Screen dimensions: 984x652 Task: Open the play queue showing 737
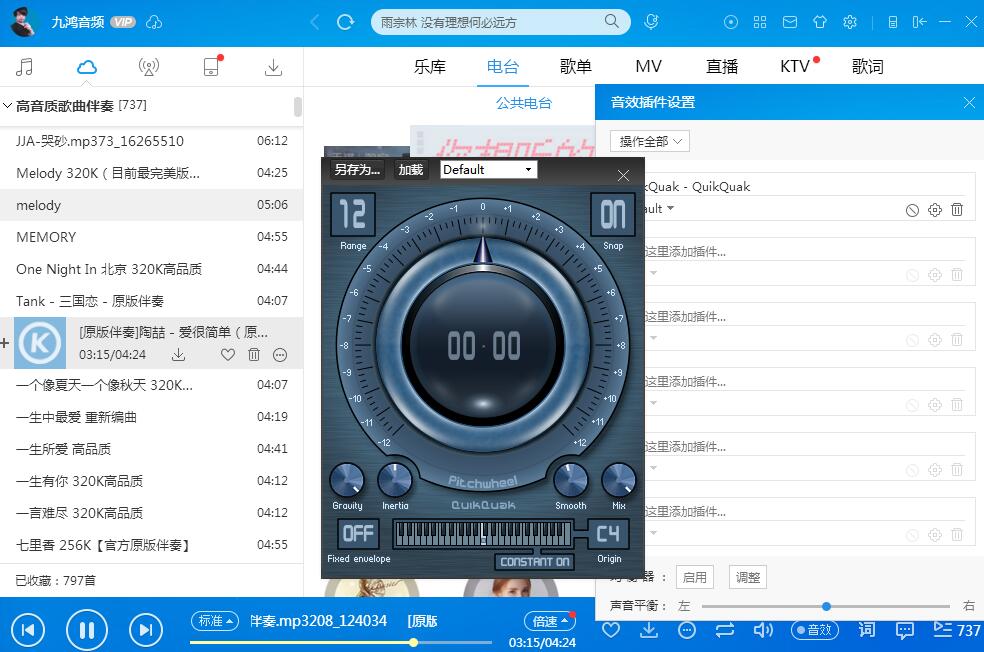pos(956,629)
